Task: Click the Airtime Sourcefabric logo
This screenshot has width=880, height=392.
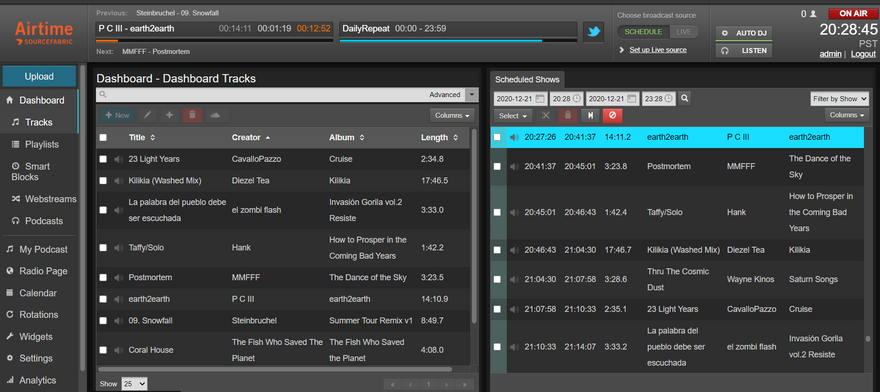Action: click(x=44, y=34)
